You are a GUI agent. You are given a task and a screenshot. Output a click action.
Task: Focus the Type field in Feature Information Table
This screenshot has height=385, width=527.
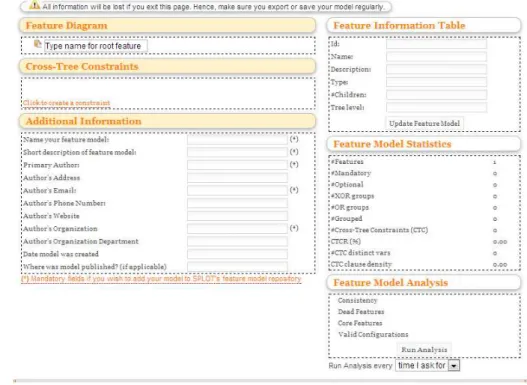(436, 82)
